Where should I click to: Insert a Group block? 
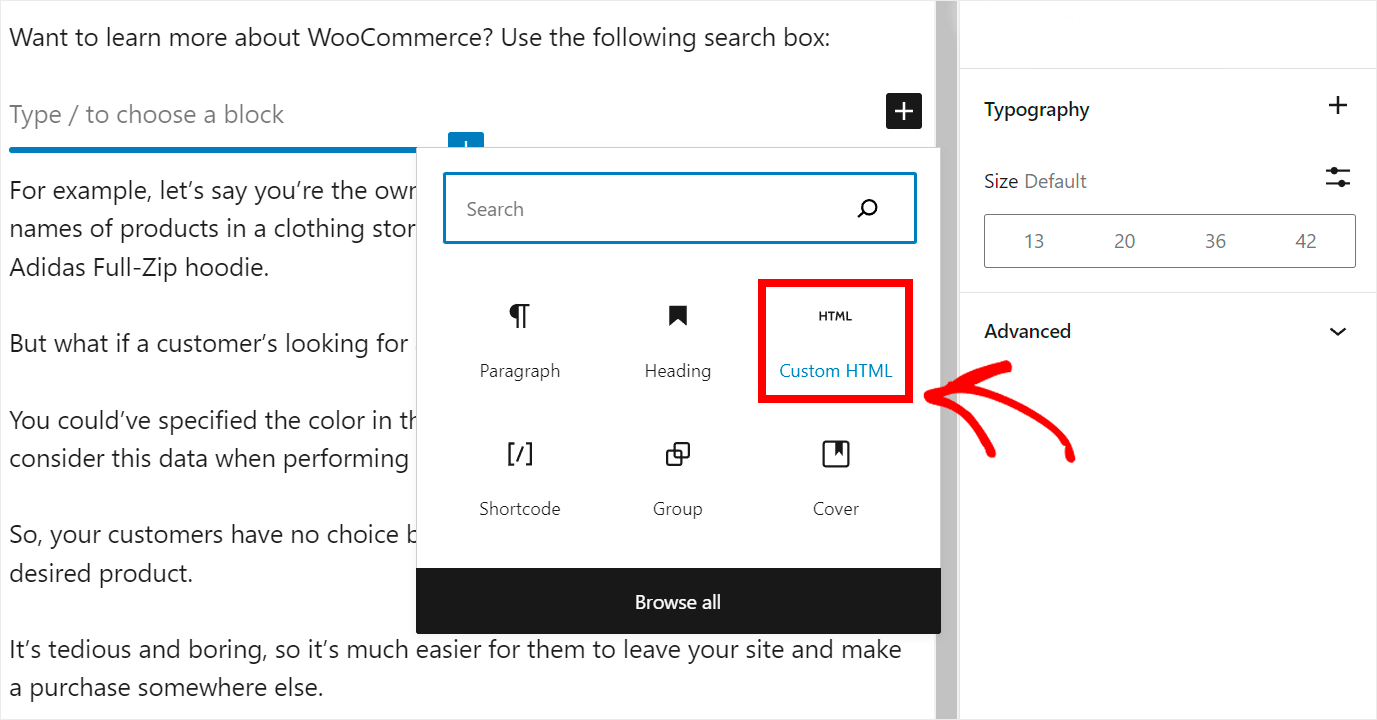(x=677, y=480)
